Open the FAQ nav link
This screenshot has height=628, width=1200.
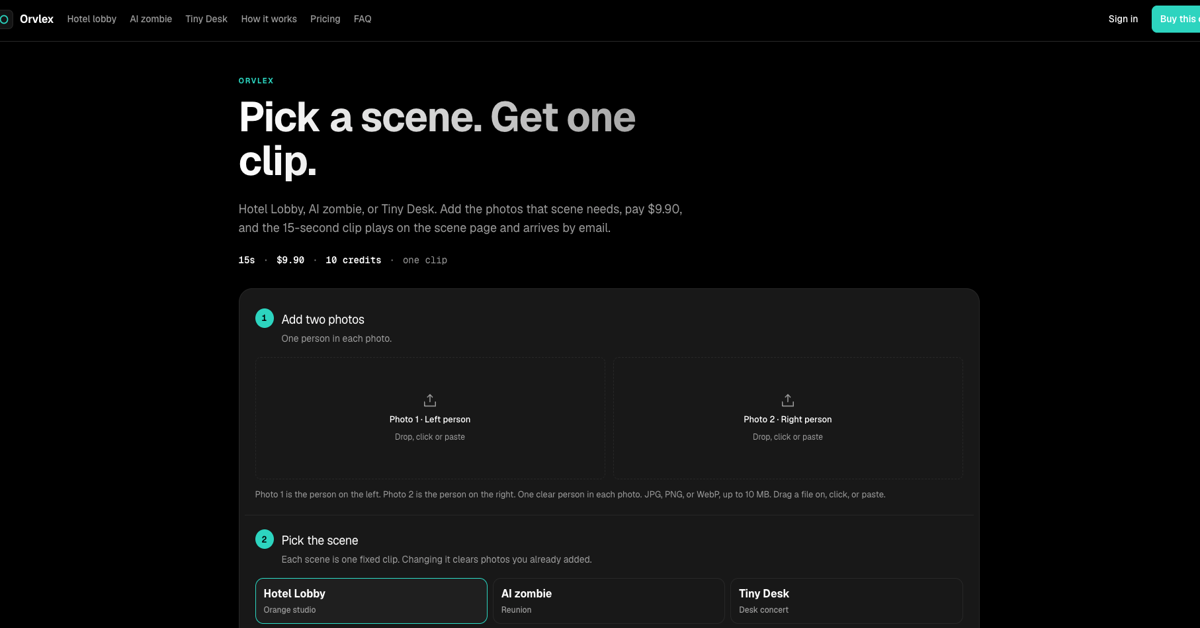click(363, 19)
